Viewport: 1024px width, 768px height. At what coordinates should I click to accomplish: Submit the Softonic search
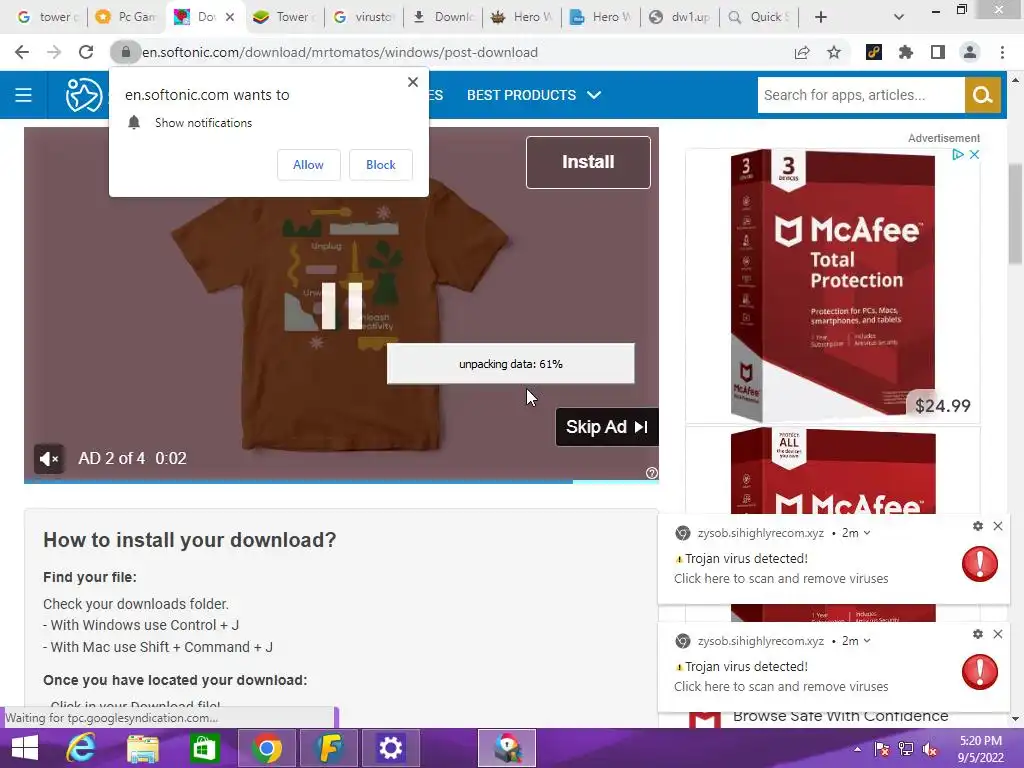coord(983,95)
